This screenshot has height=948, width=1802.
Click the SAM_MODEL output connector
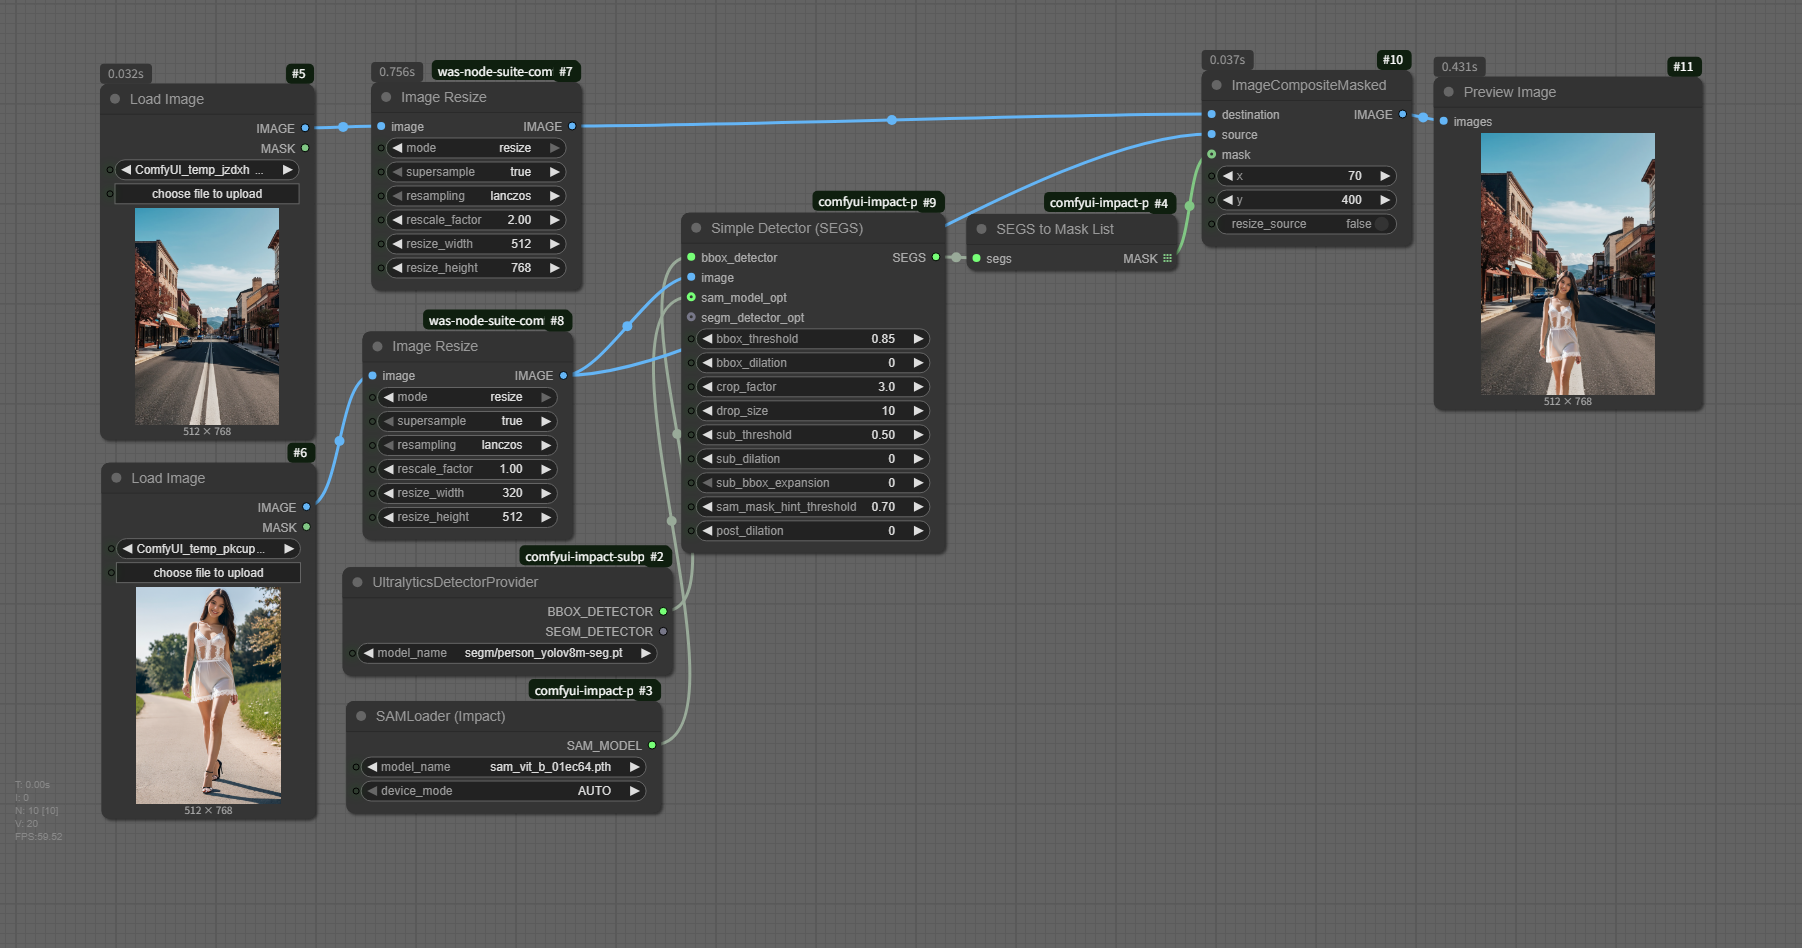tap(652, 746)
